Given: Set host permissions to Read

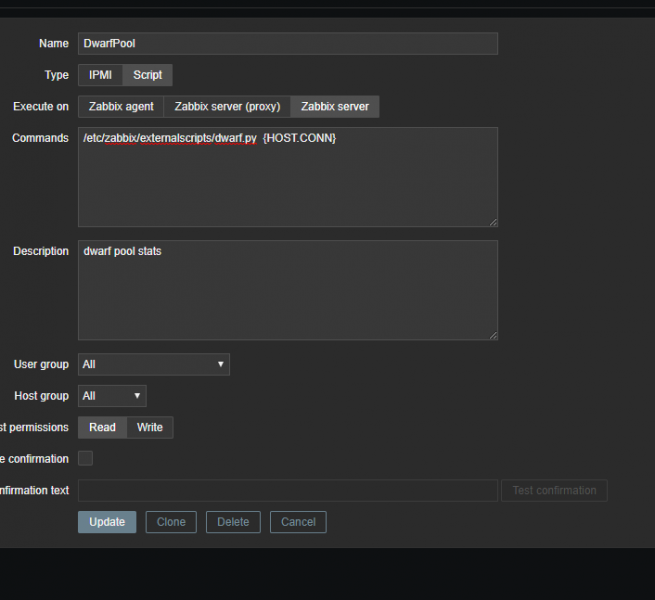Looking at the screenshot, I should tap(102, 427).
